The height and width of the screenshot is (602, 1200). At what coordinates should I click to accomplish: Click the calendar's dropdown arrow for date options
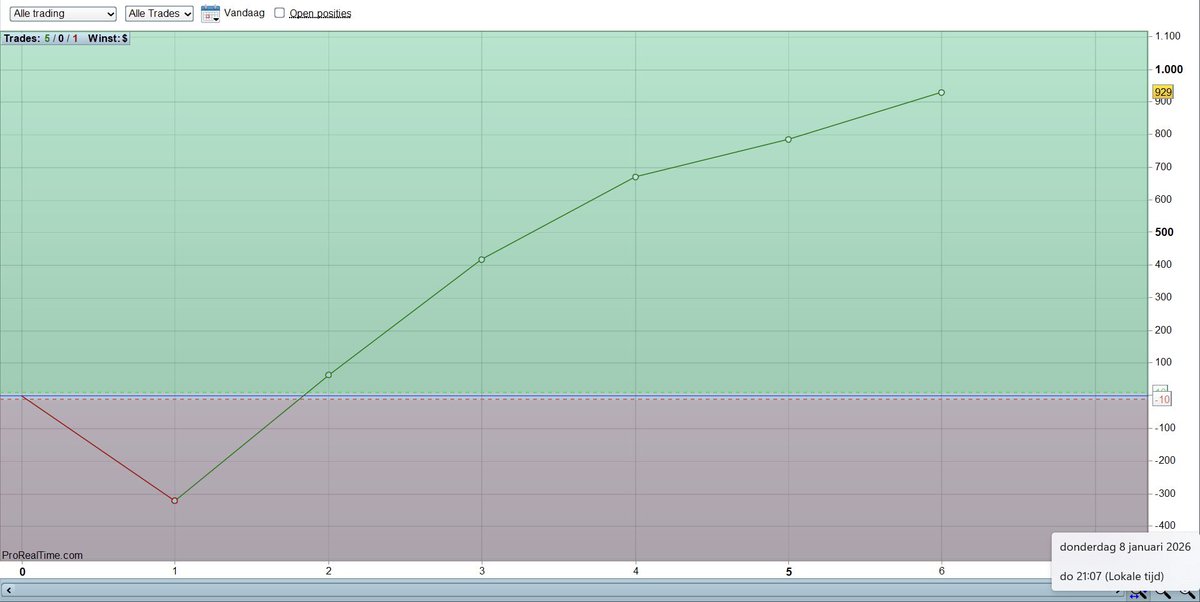[x=215, y=18]
